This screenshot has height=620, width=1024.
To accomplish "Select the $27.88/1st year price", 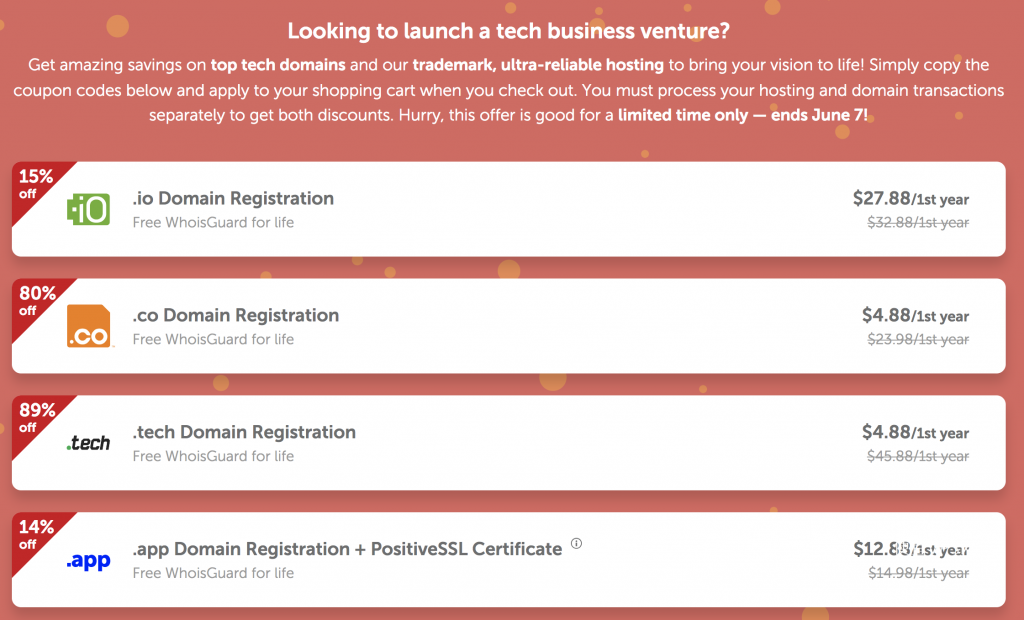I will click(x=911, y=198).
